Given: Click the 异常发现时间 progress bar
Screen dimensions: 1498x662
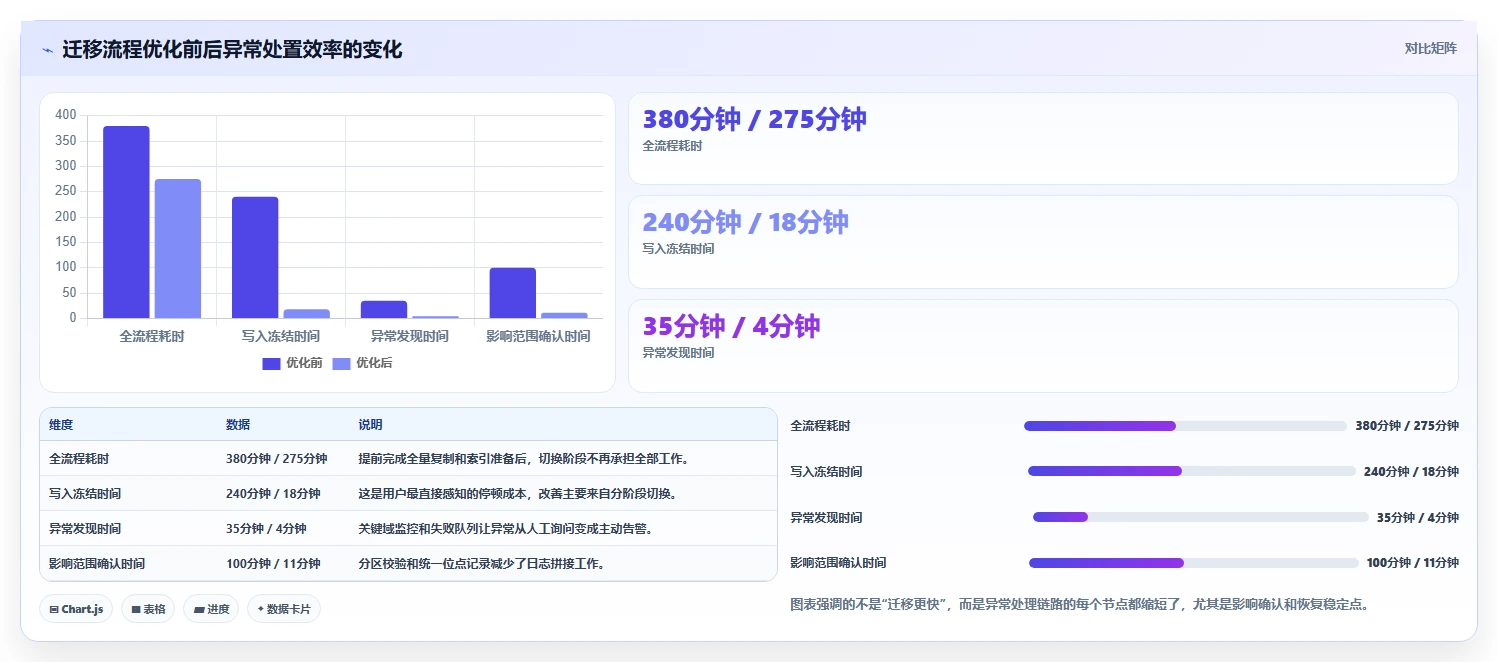Looking at the screenshot, I should click(x=1200, y=517).
